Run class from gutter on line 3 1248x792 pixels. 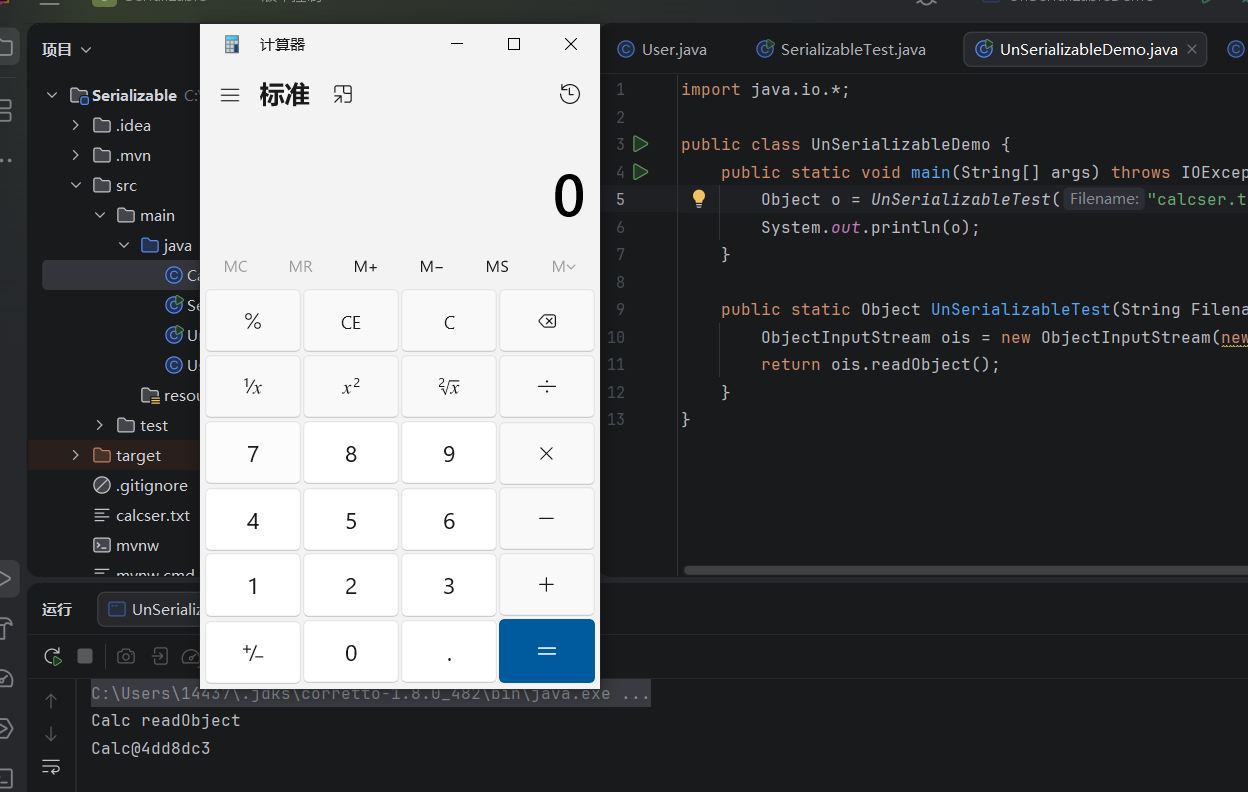click(x=641, y=144)
